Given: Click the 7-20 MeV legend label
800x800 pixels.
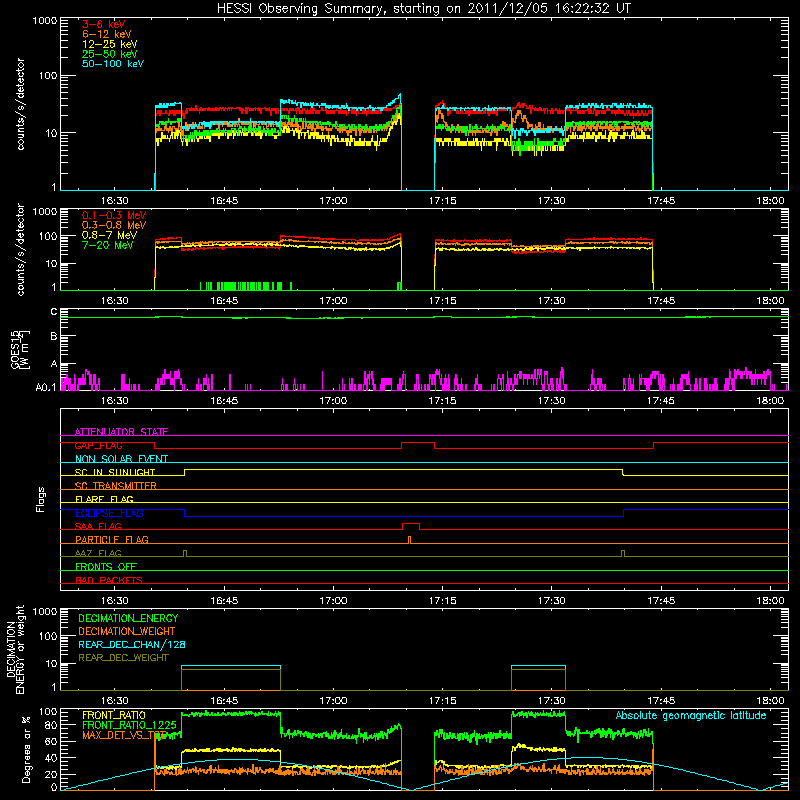Looking at the screenshot, I should tap(108, 245).
